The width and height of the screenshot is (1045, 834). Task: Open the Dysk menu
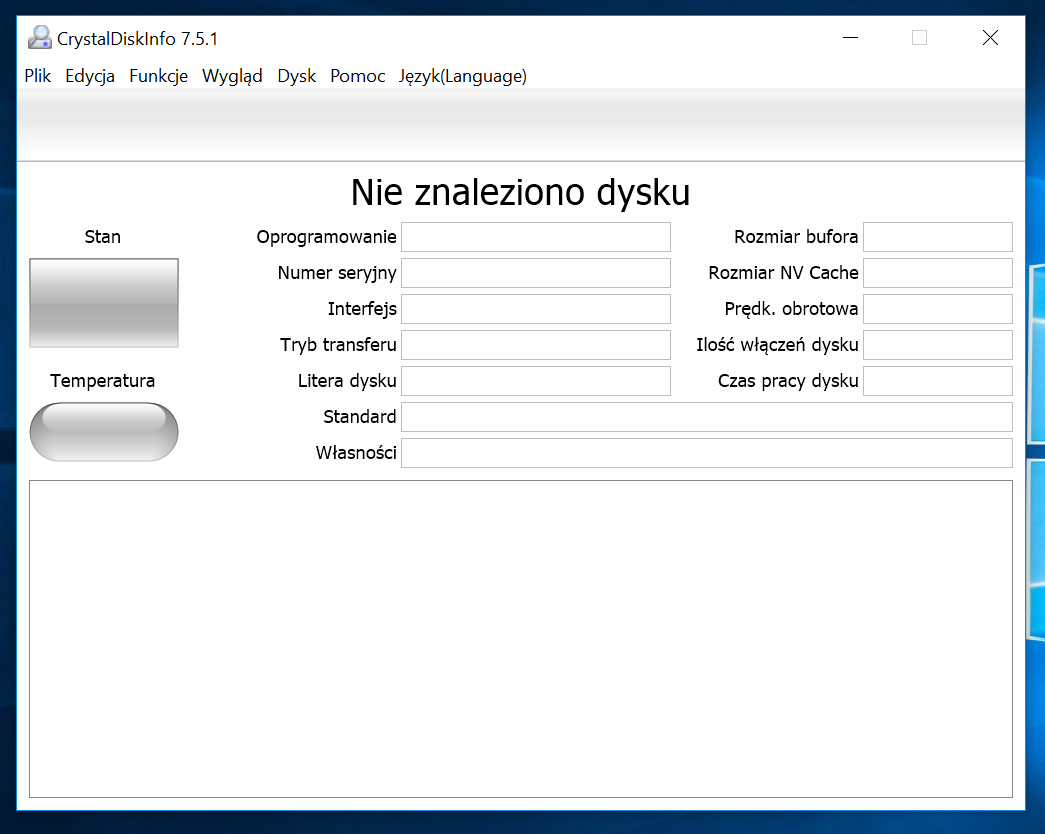[296, 76]
